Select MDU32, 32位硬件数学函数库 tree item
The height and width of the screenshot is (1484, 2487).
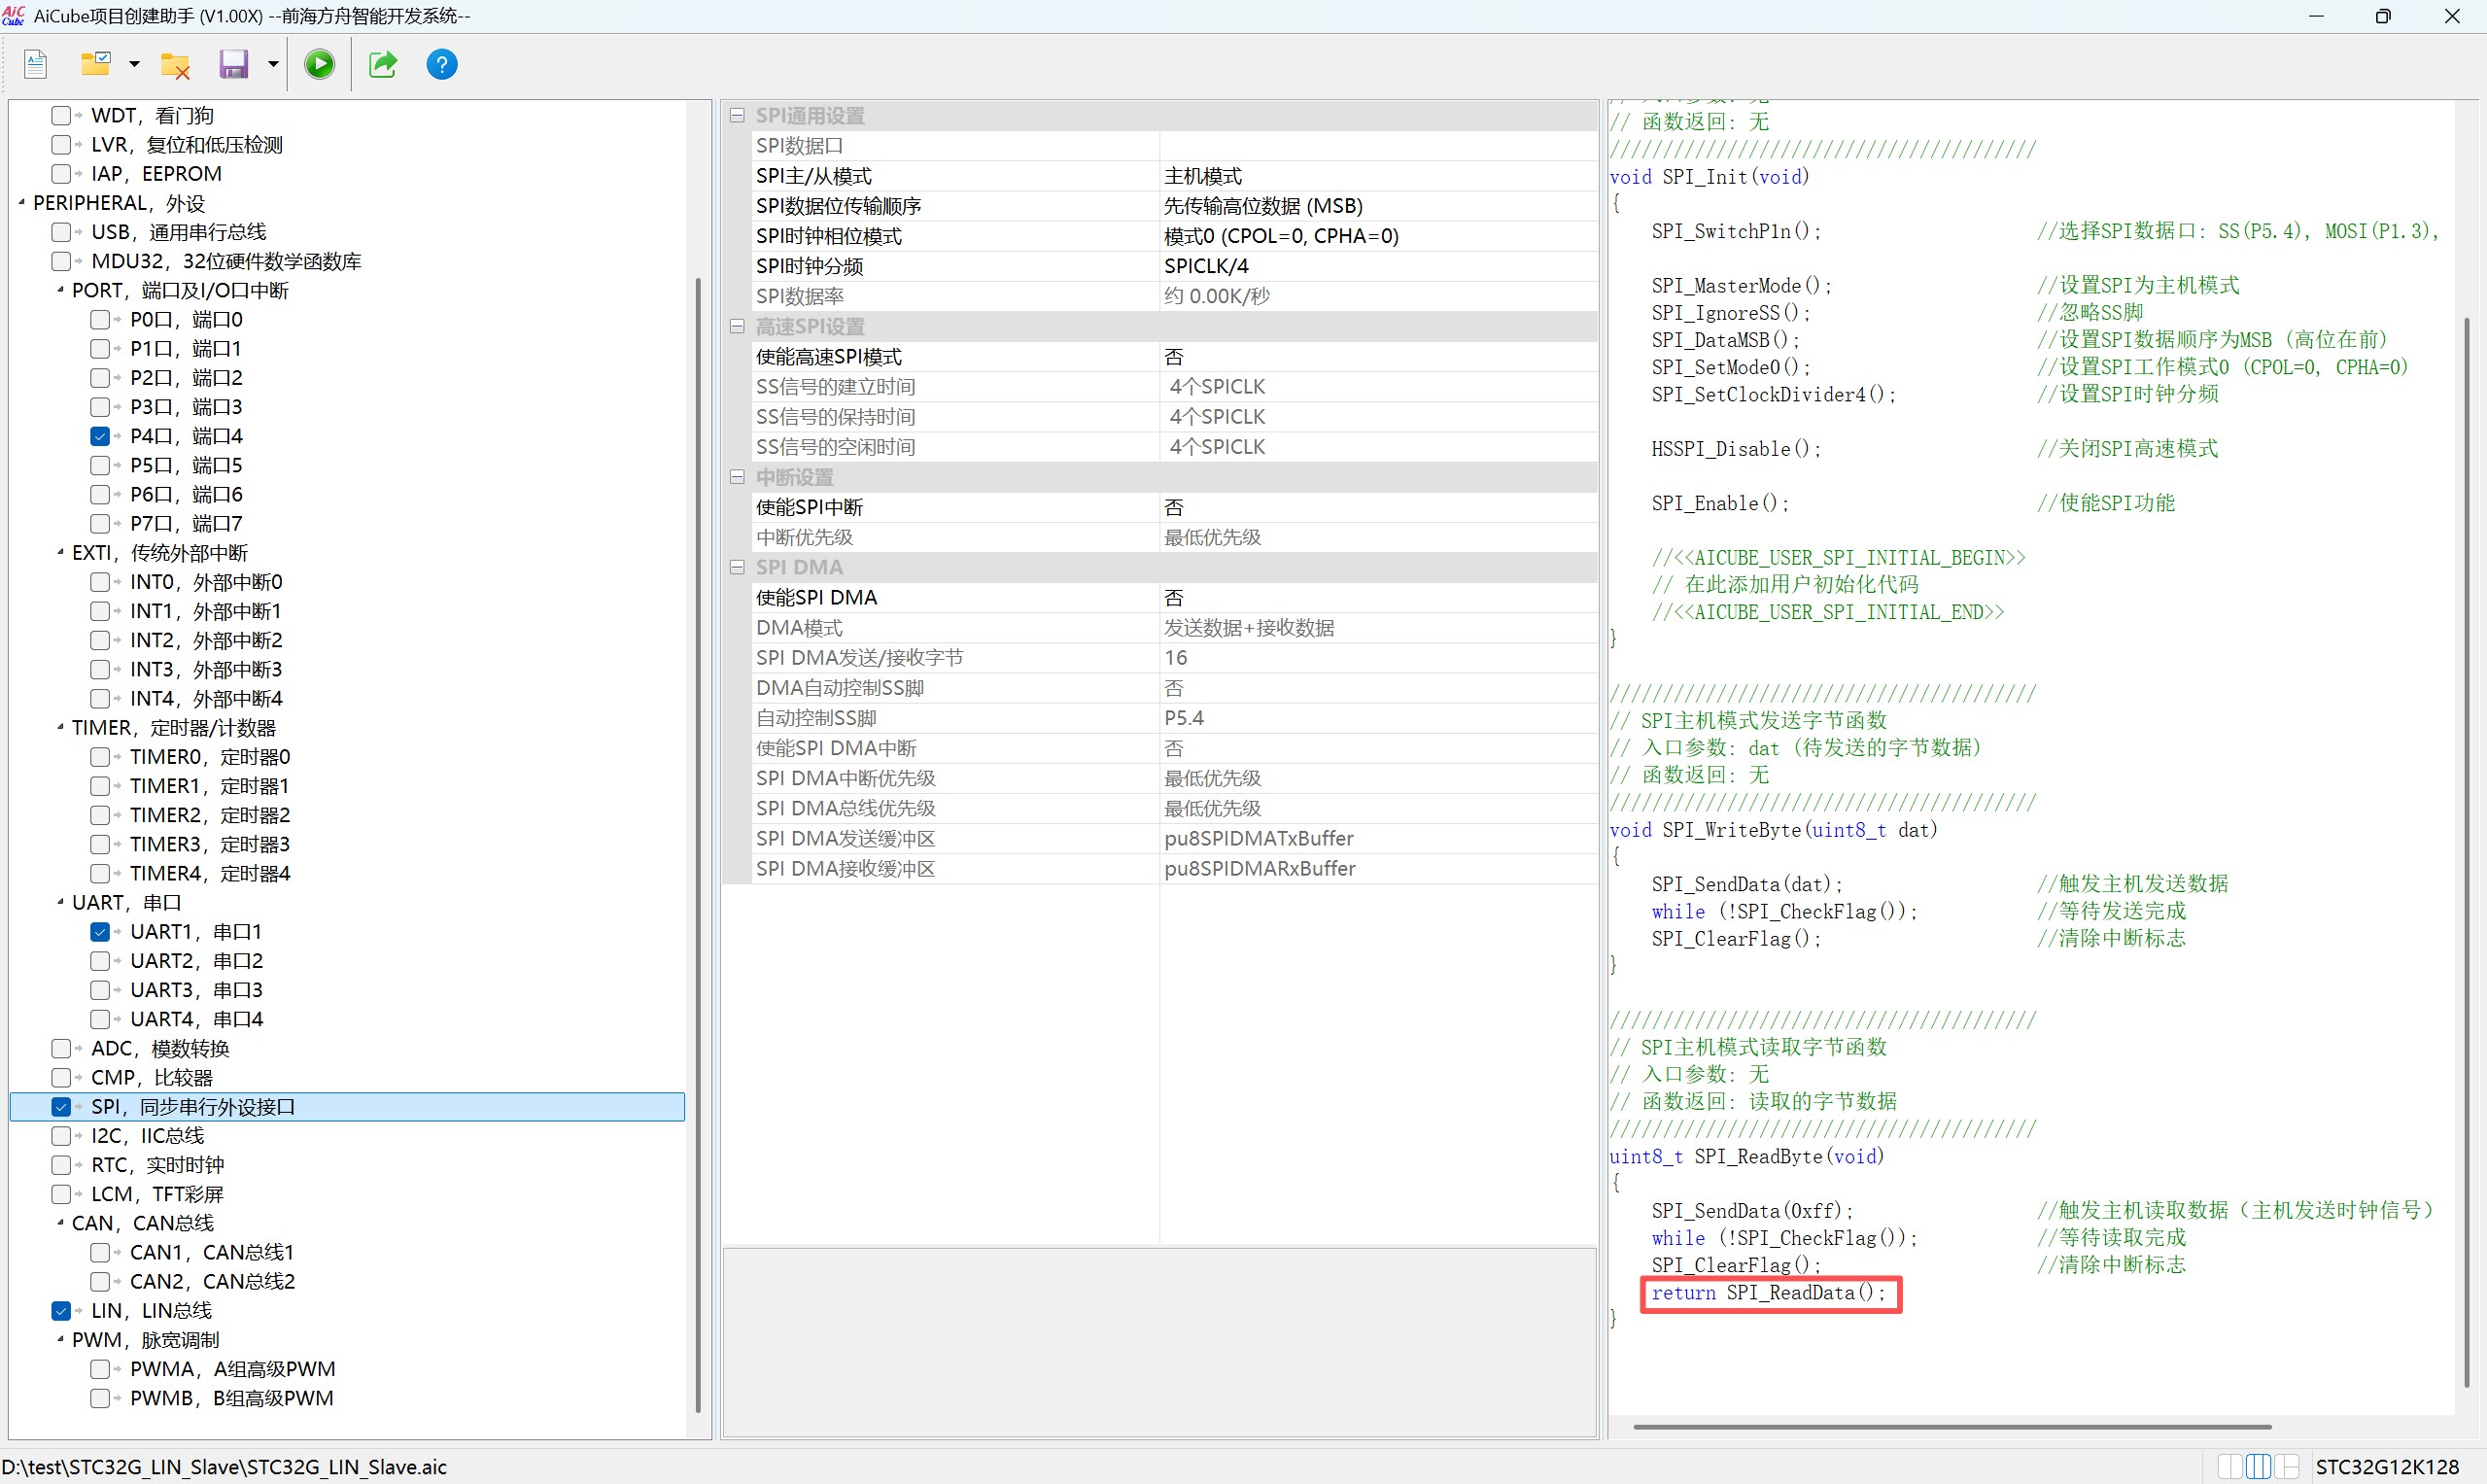[x=226, y=261]
